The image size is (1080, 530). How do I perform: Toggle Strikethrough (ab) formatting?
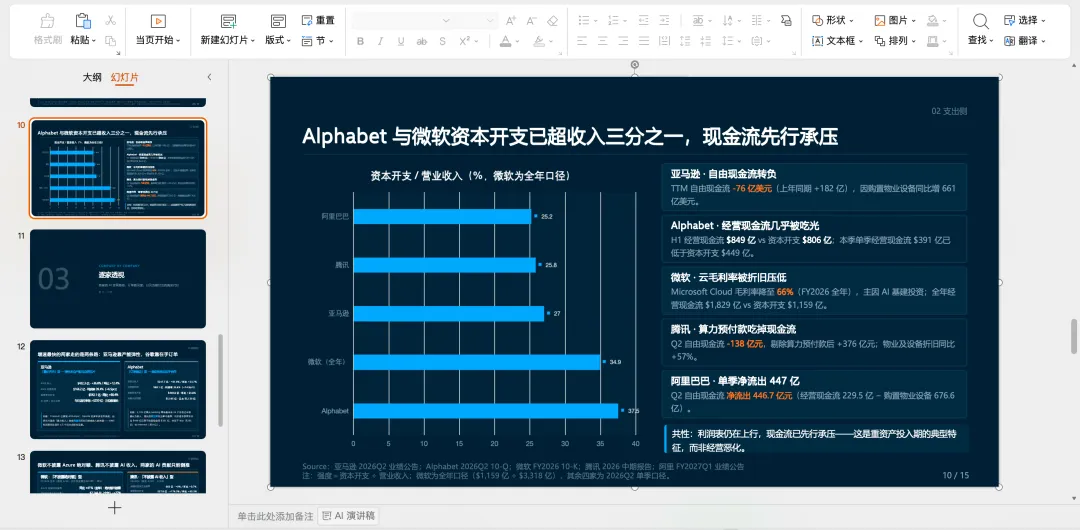[422, 41]
